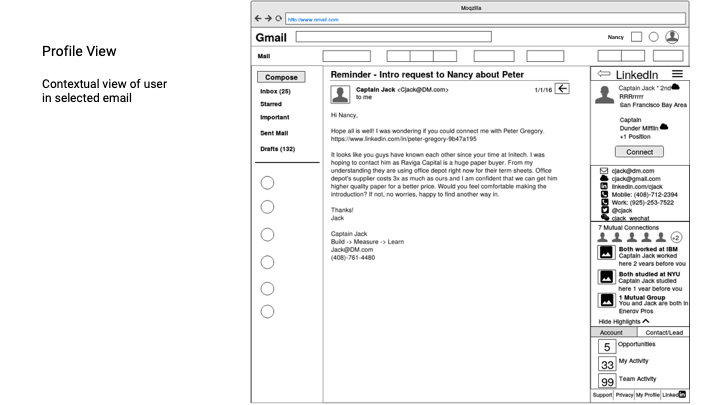Tick the square checkbox next to Nancy
Image resolution: width=720 pixels, height=405 pixels.
pyautogui.click(x=636, y=37)
